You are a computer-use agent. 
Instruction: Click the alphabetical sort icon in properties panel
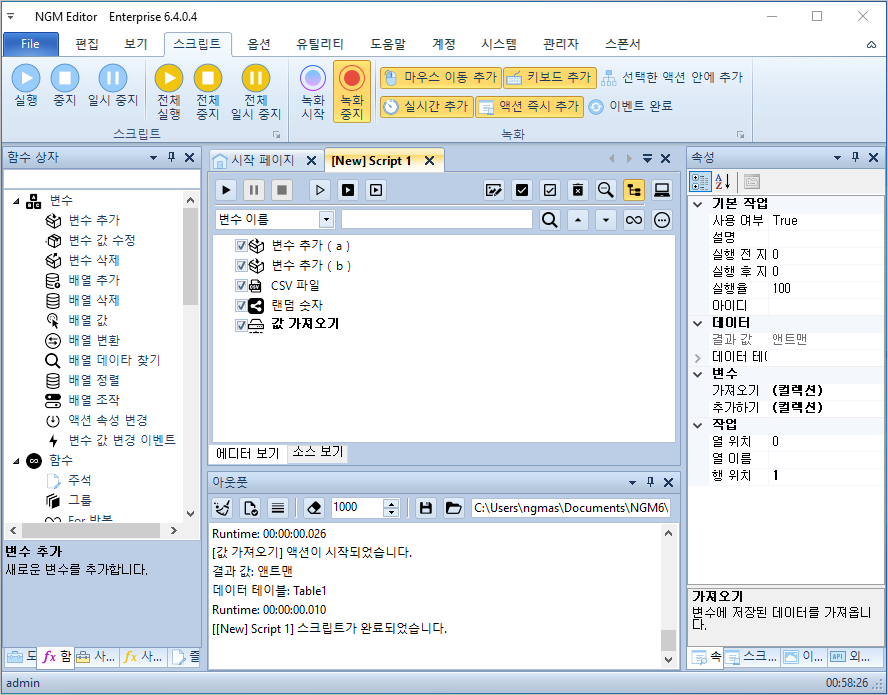tap(722, 182)
